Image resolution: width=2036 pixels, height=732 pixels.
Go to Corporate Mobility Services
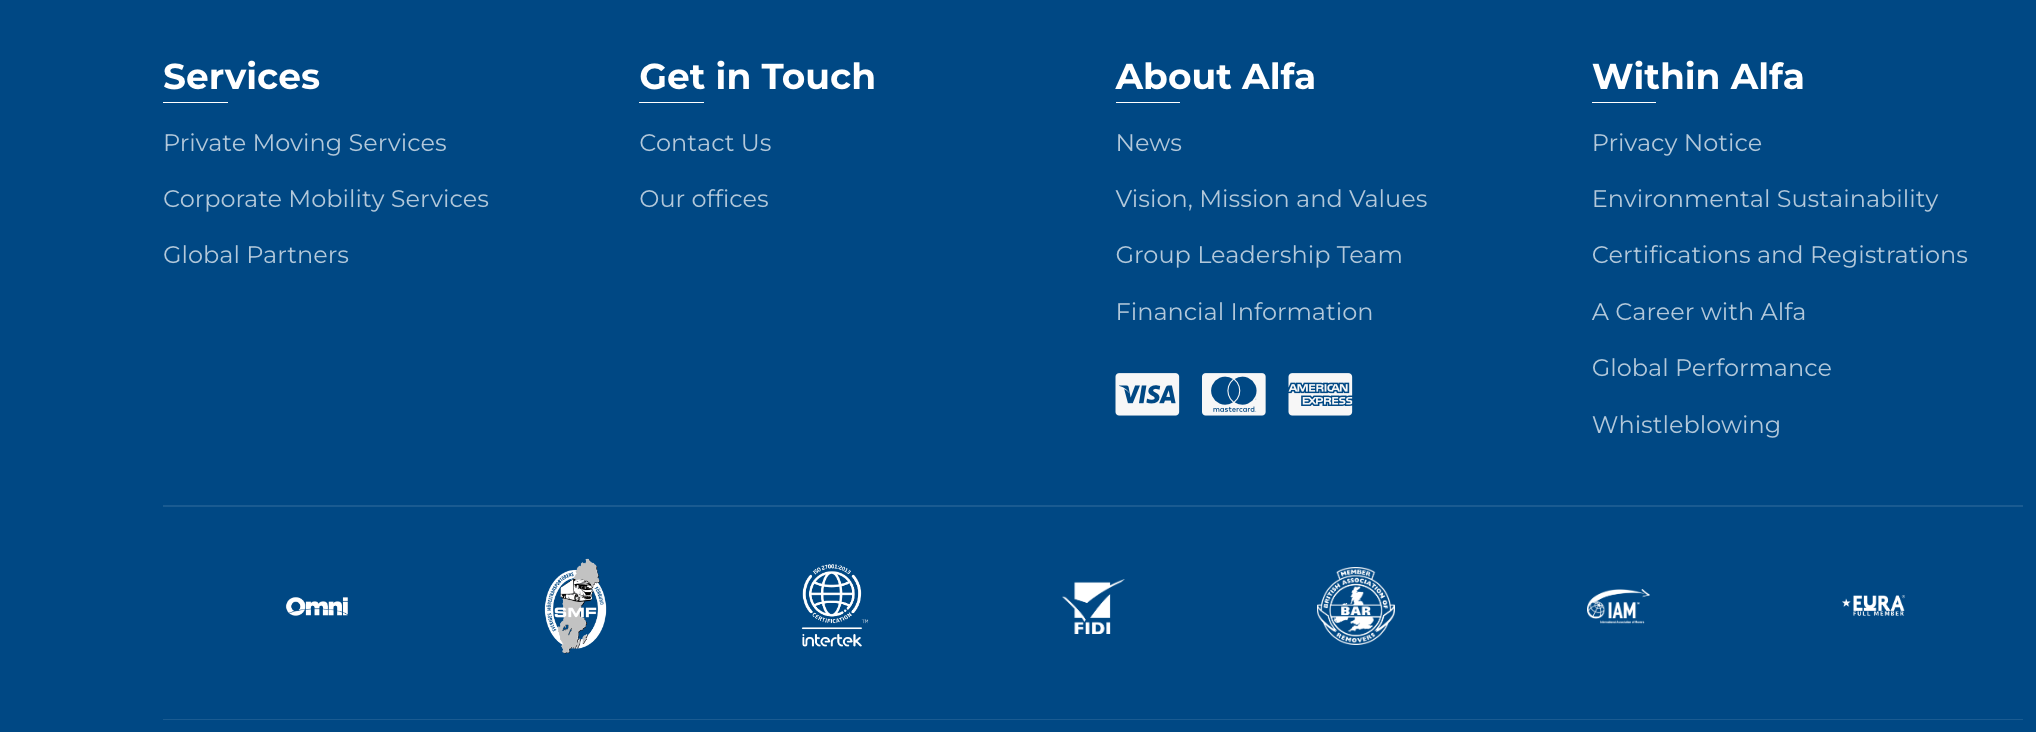click(x=326, y=199)
